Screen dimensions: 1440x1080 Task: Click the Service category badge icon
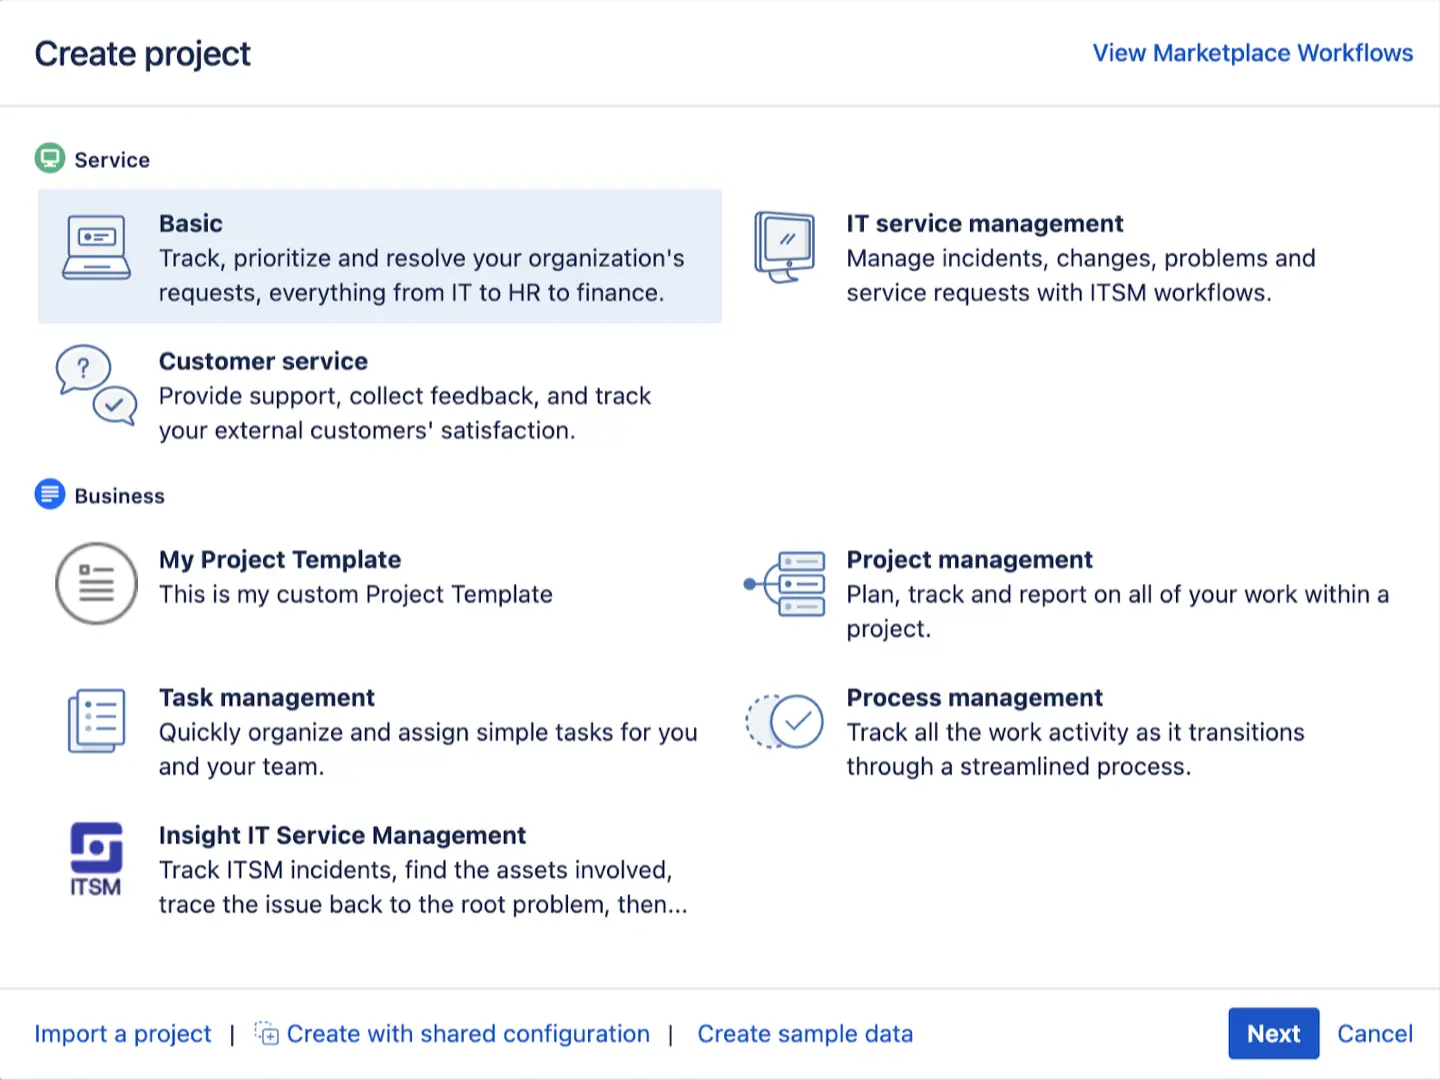click(x=49, y=157)
